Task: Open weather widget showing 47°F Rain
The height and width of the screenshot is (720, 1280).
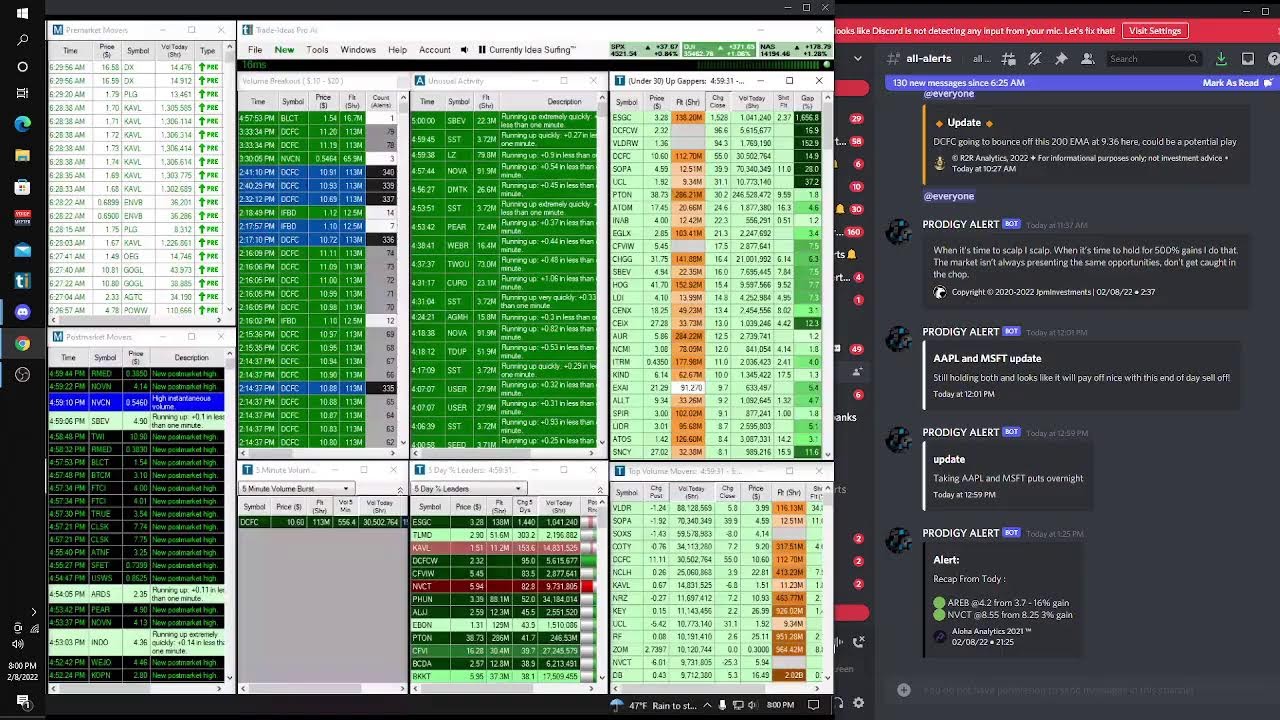Action: coord(654,706)
